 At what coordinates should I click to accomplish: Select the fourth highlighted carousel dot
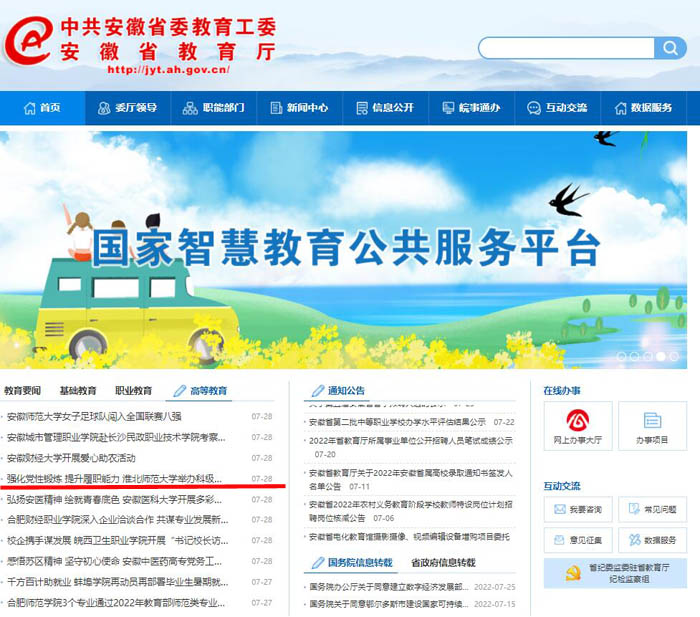[x=661, y=356]
